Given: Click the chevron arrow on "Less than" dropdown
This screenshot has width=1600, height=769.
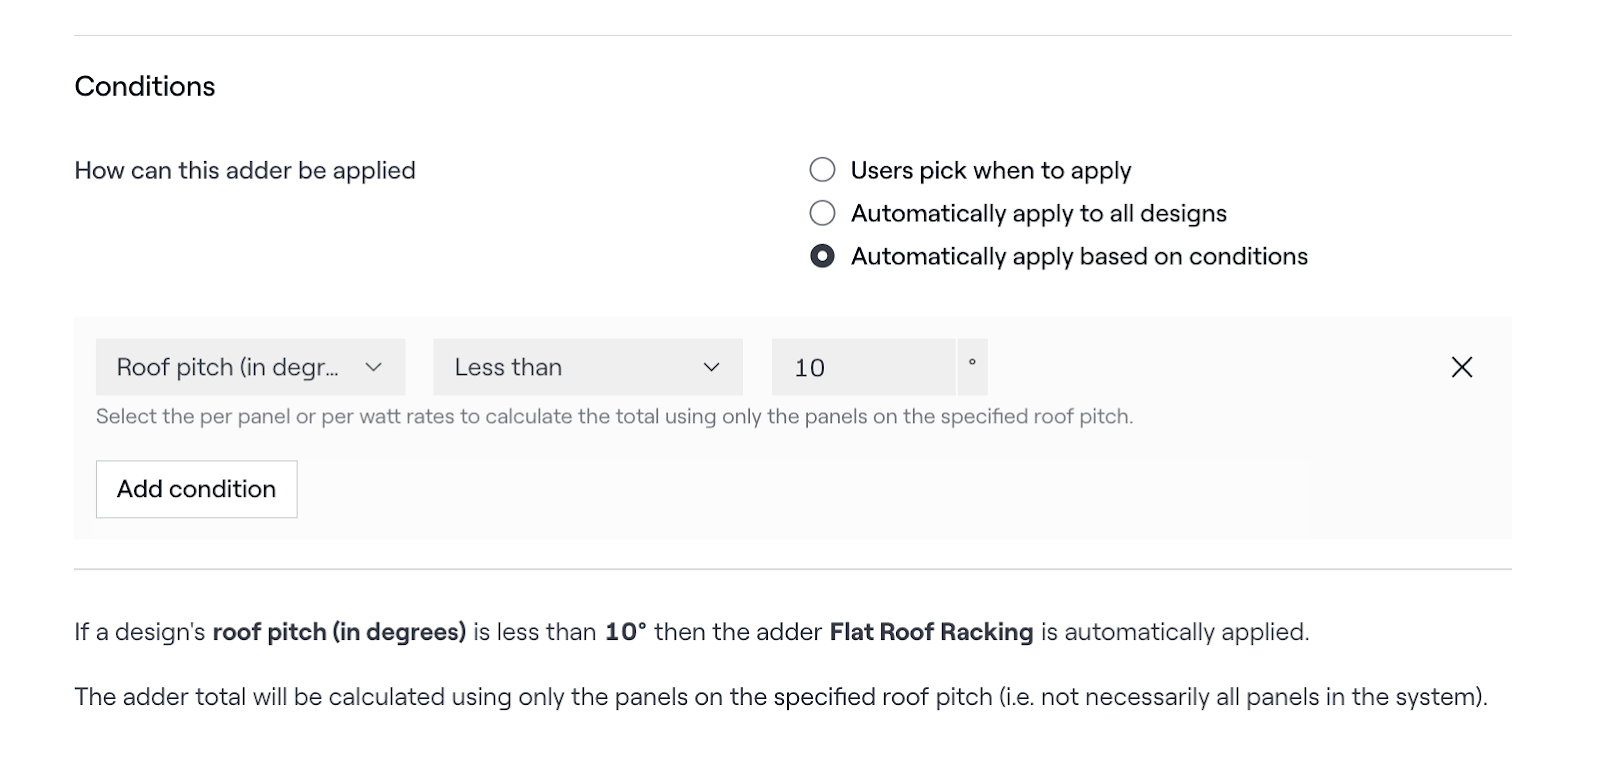Looking at the screenshot, I should 712,367.
